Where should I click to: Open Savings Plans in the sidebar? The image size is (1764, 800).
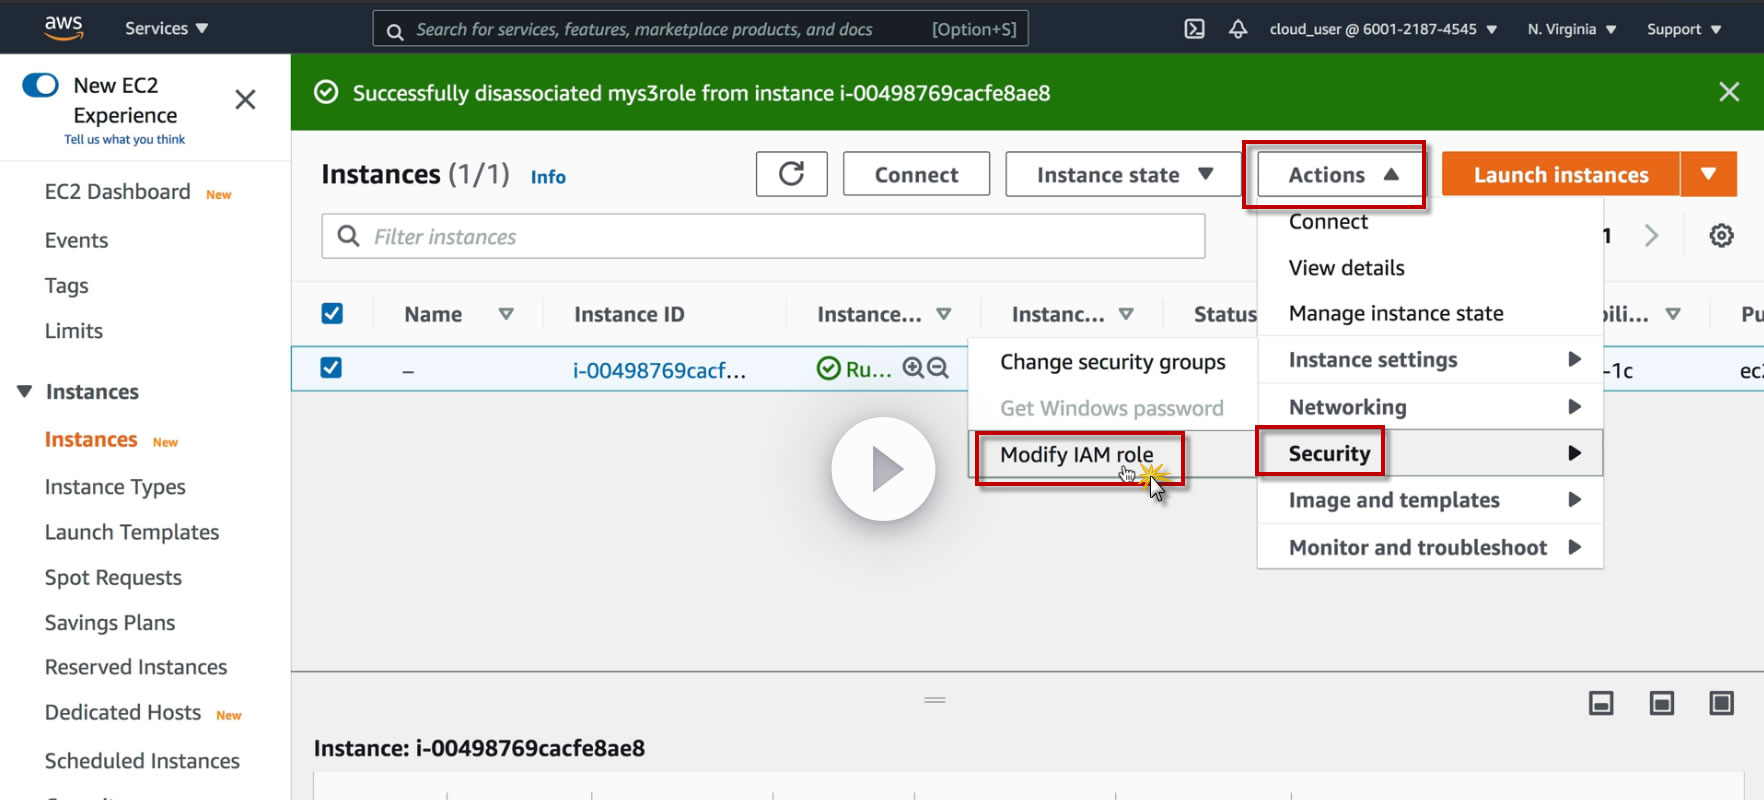[110, 623]
